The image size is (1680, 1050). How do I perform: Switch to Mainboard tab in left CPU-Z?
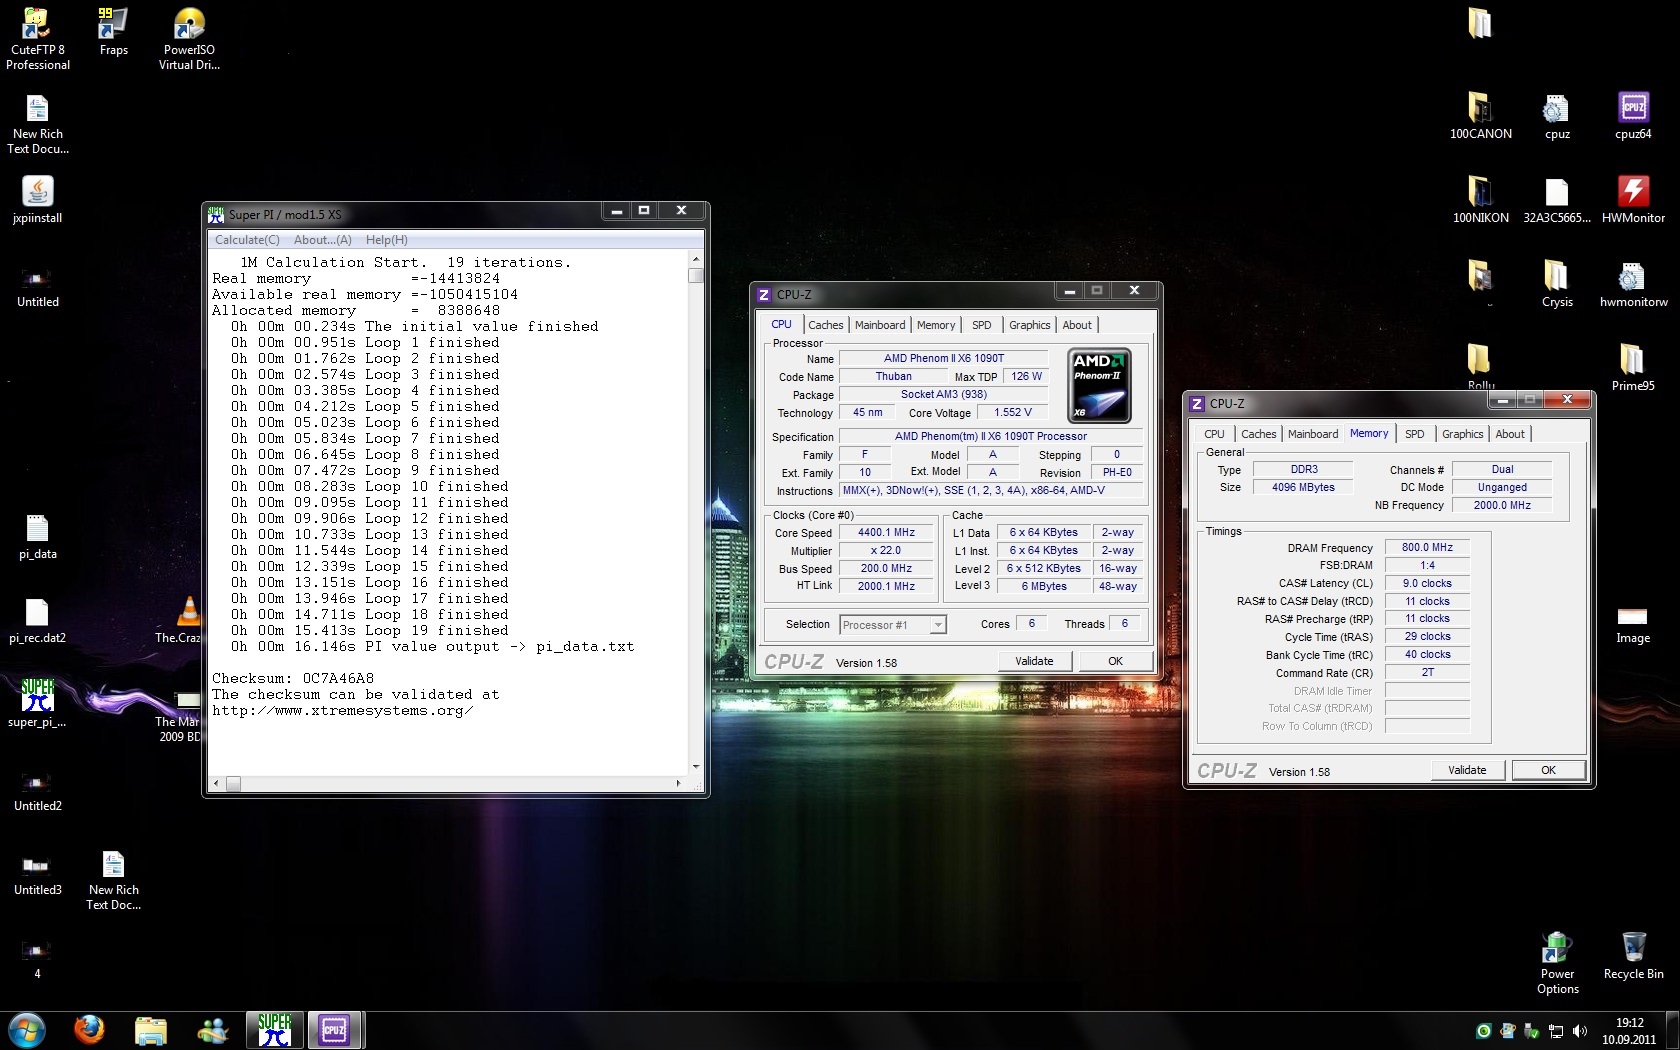click(x=880, y=325)
